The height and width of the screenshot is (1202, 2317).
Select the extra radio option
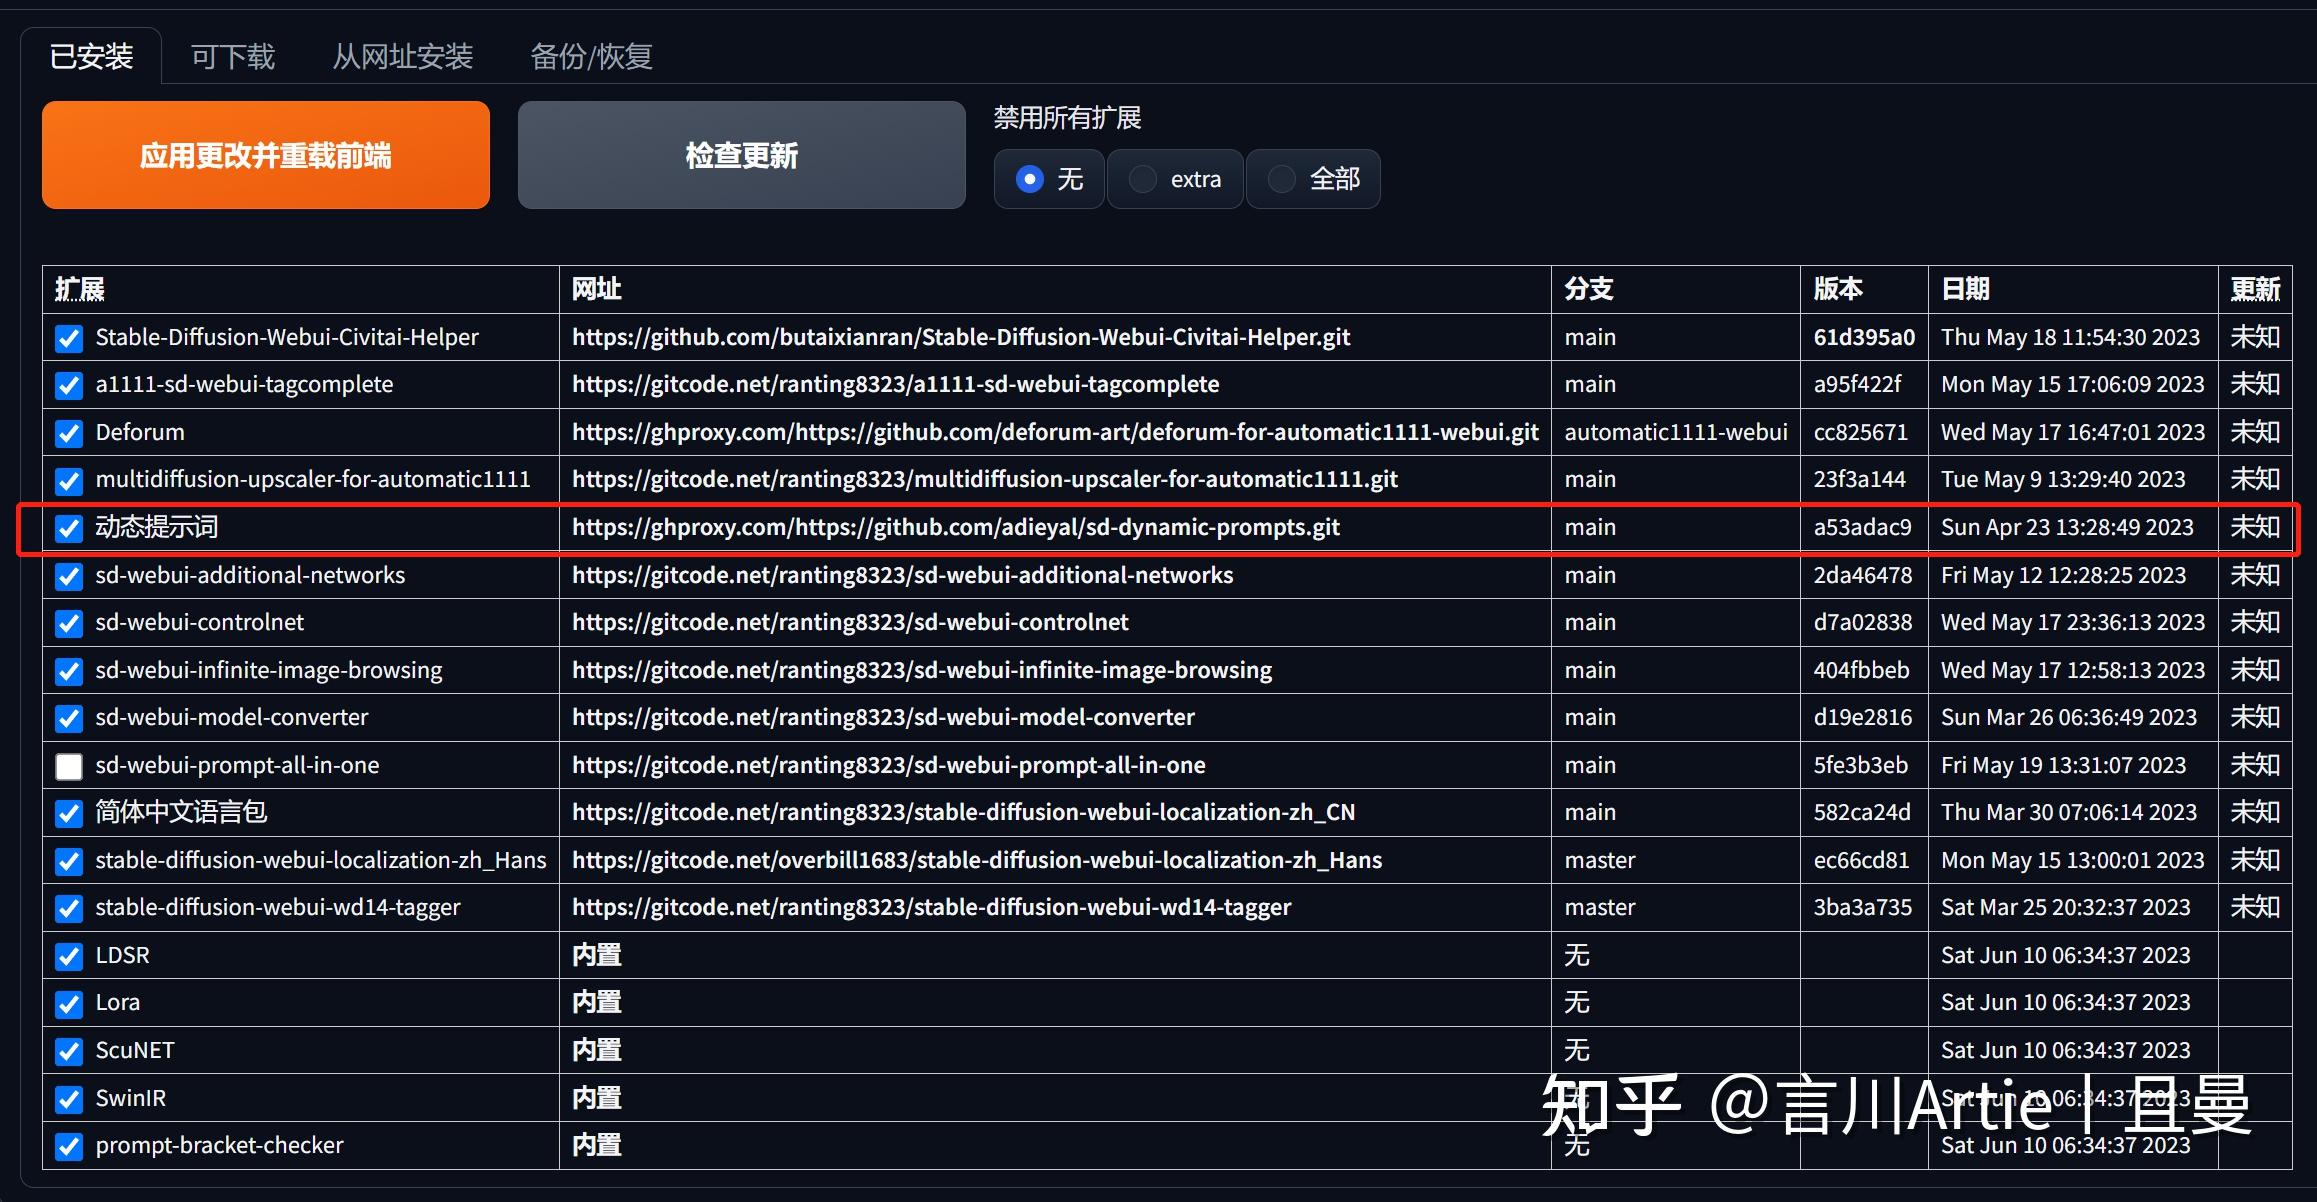[x=1141, y=179]
